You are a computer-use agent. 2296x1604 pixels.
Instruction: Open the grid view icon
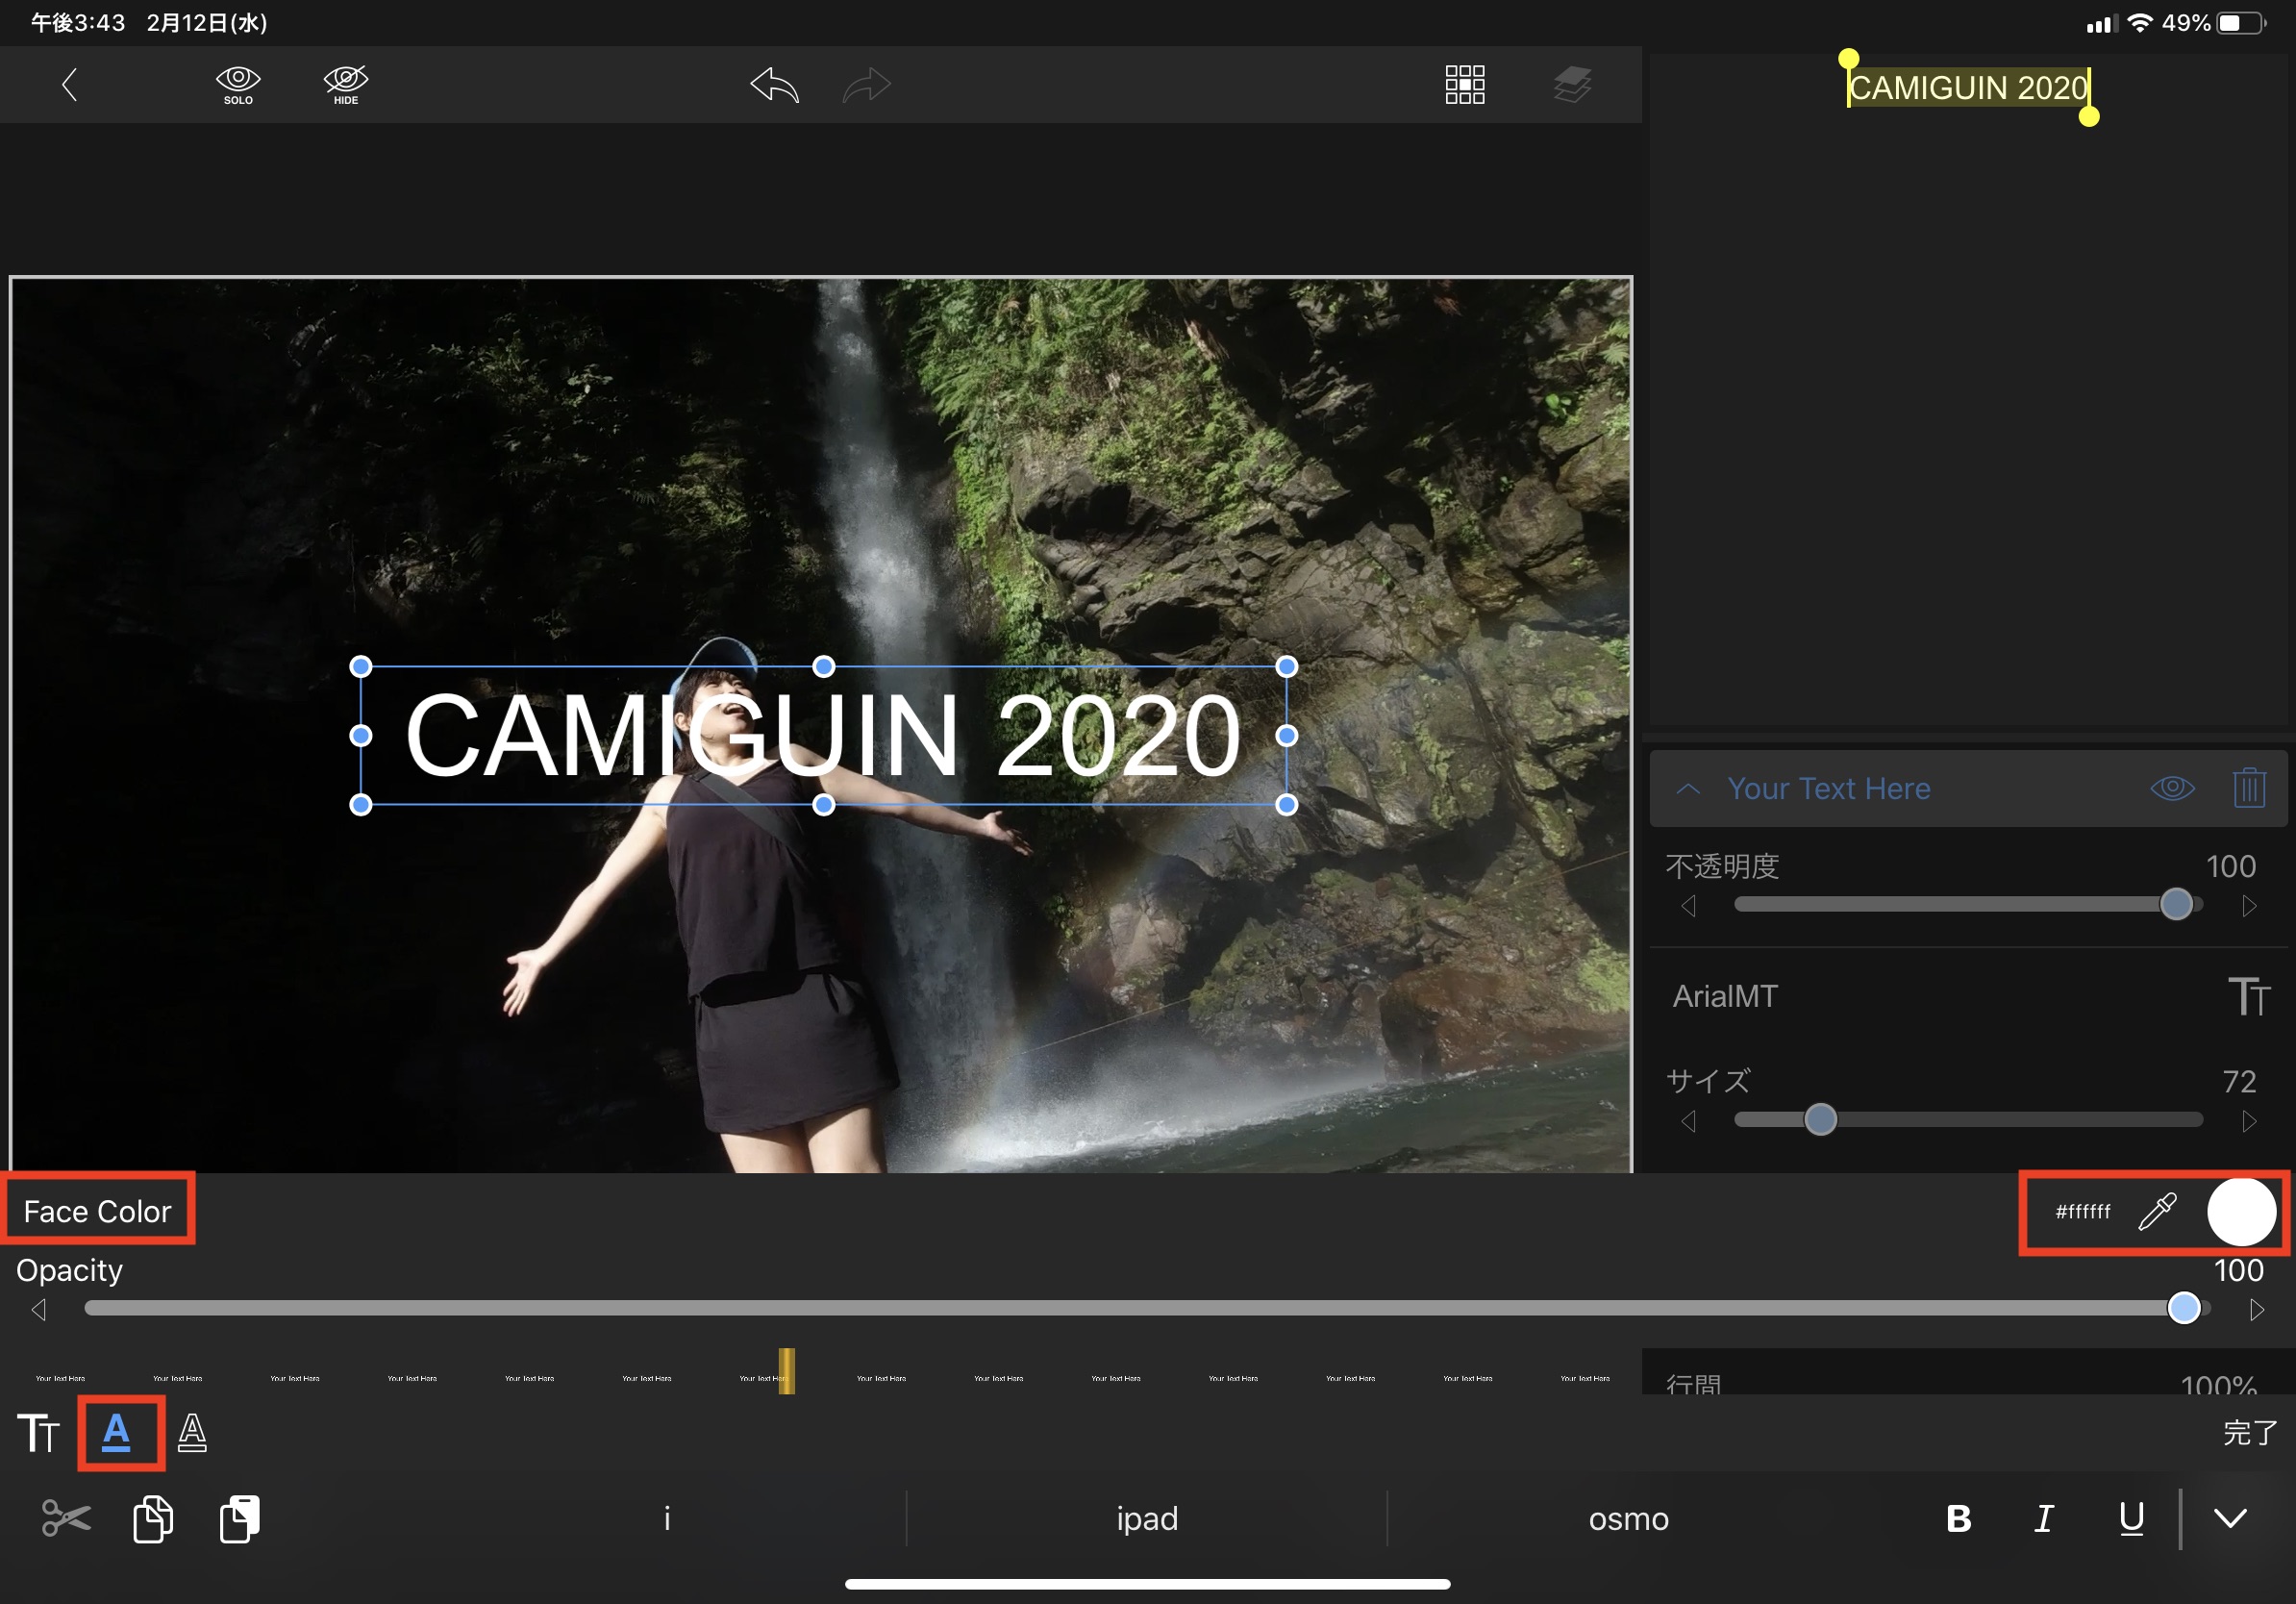1464,85
